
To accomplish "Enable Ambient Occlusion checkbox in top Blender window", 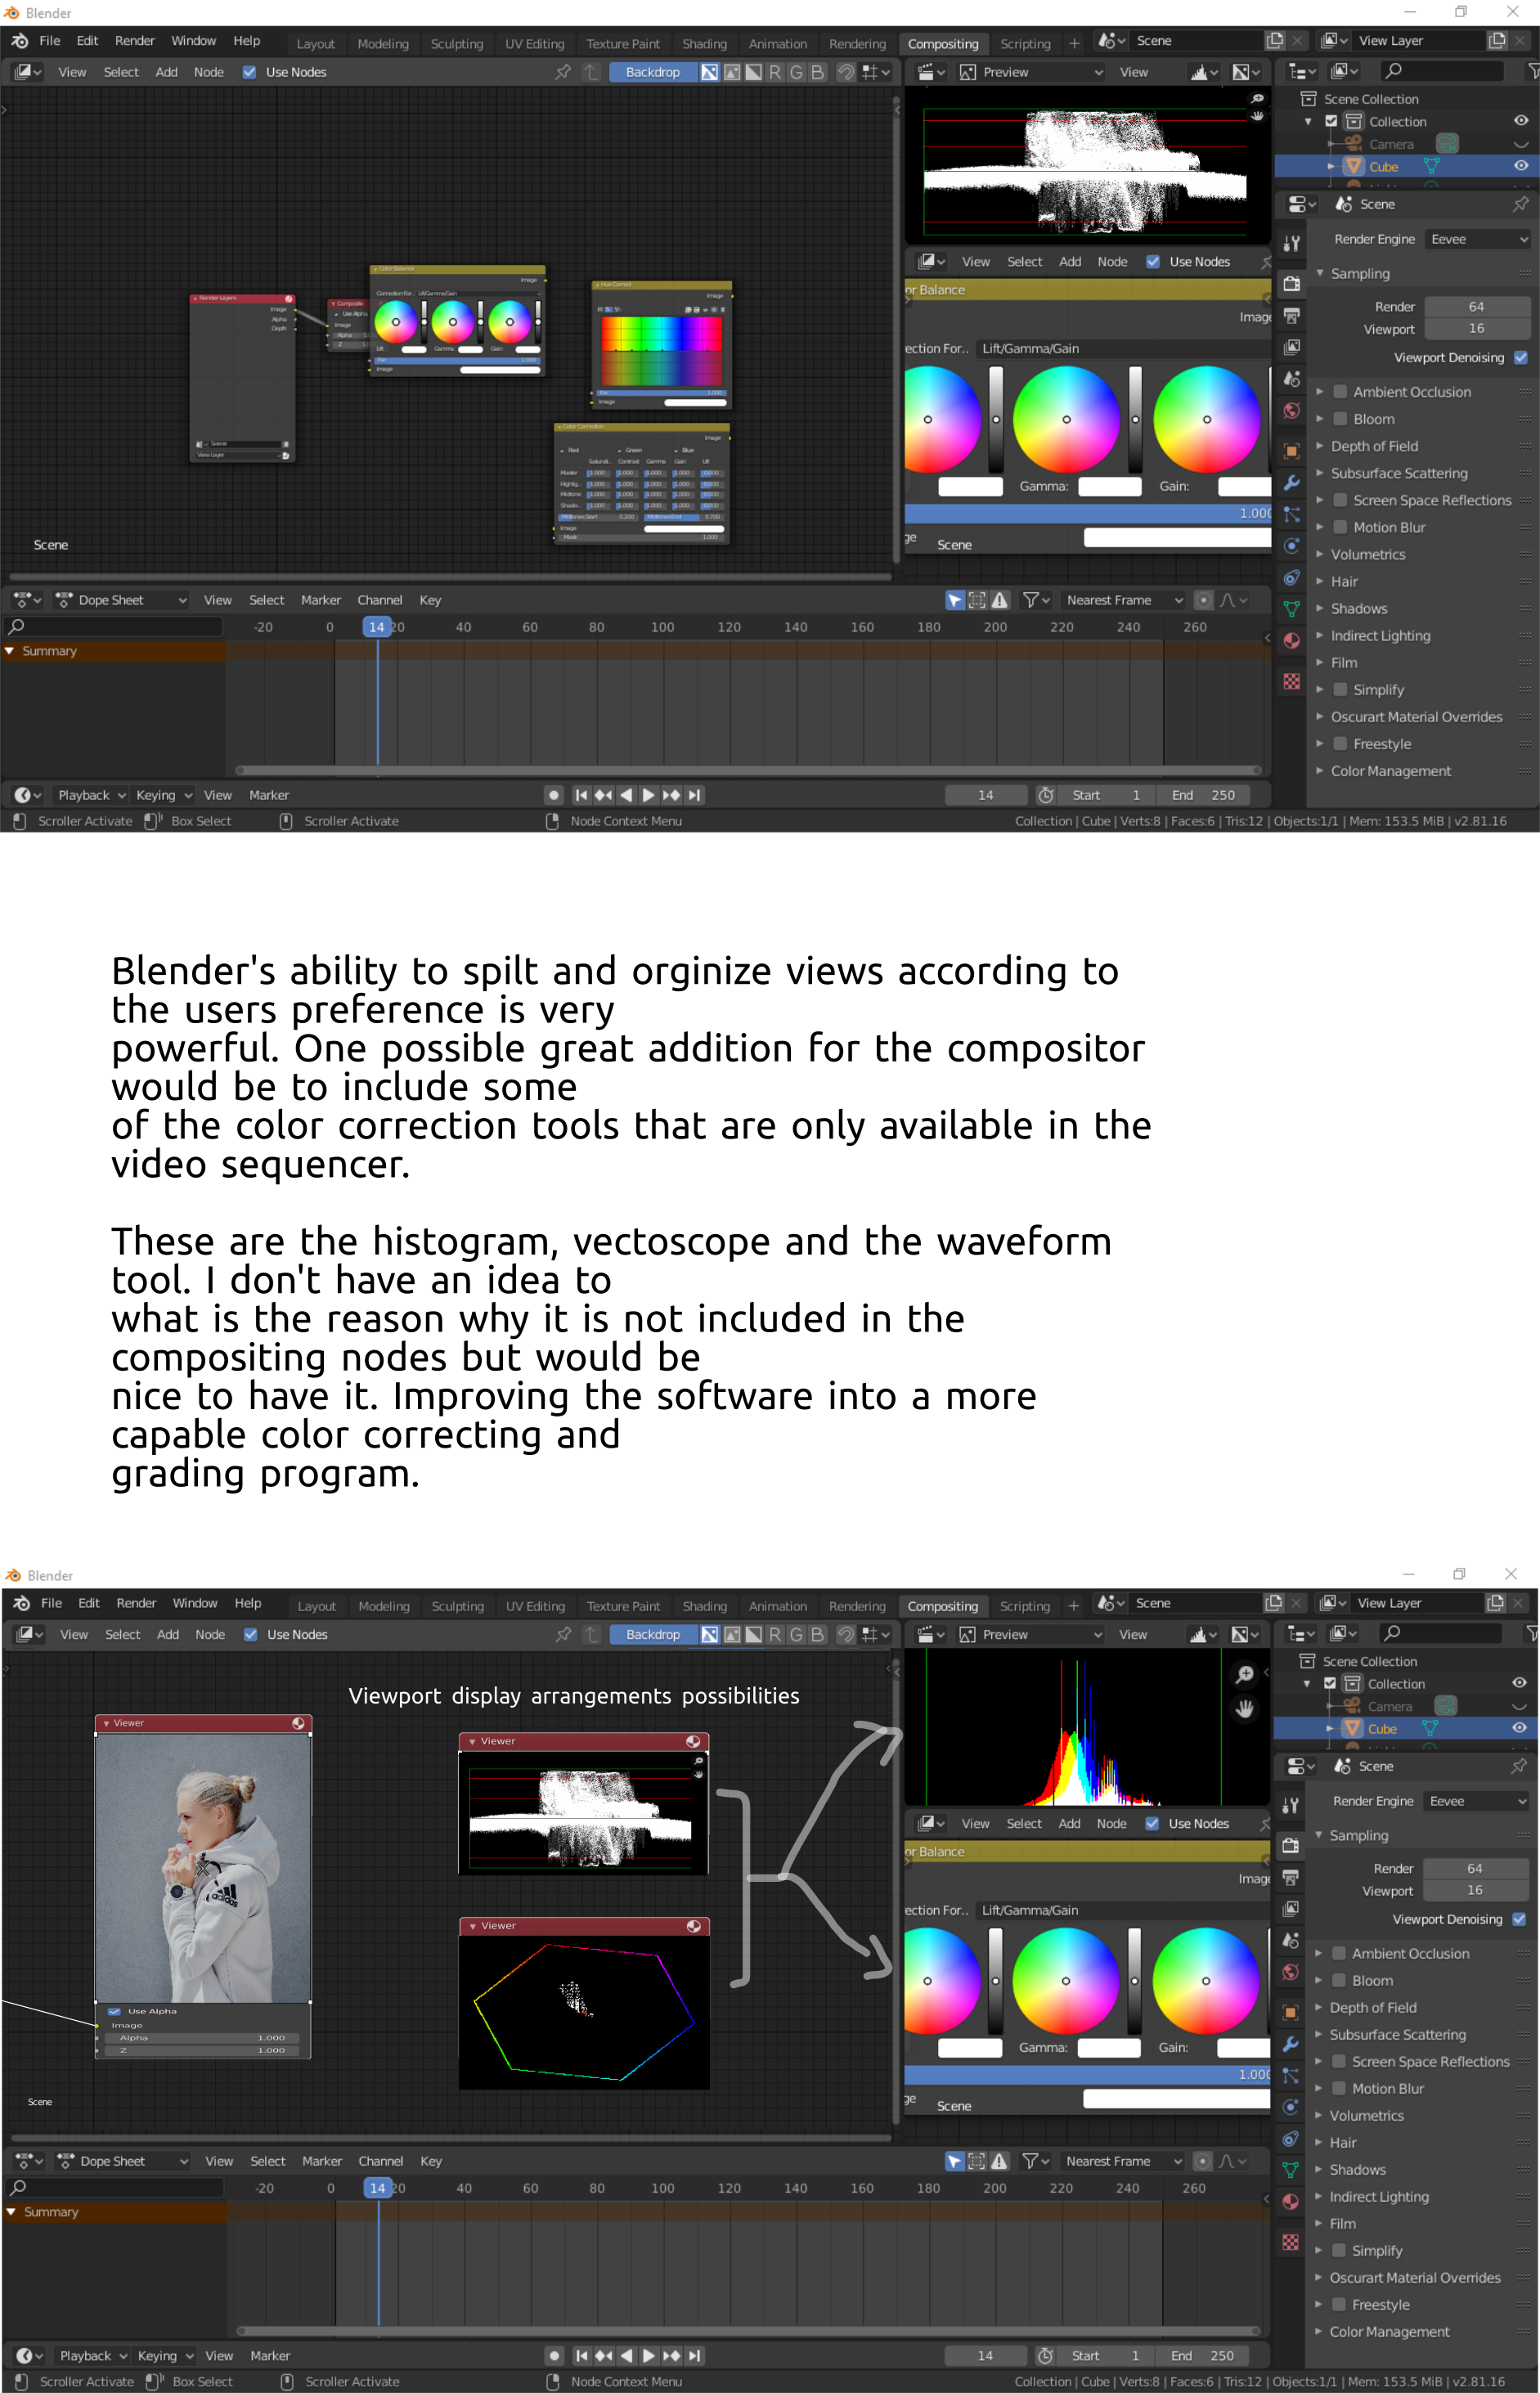I will [1340, 392].
